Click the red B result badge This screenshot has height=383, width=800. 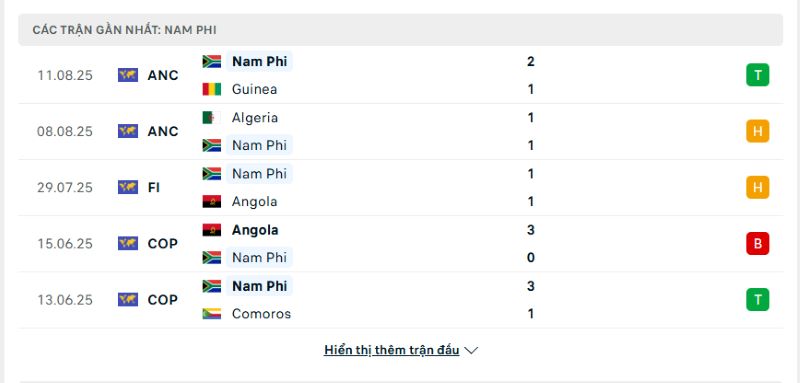758,243
